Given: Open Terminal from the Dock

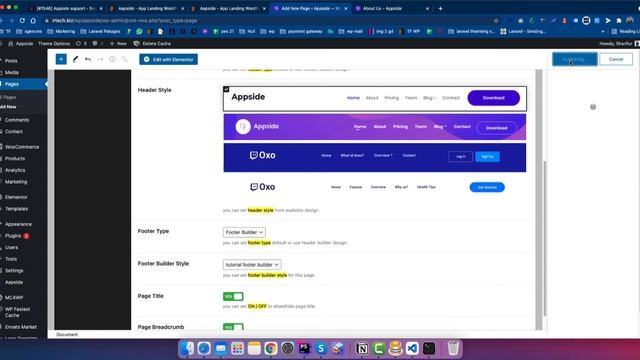Looking at the screenshot, I should [x=429, y=349].
